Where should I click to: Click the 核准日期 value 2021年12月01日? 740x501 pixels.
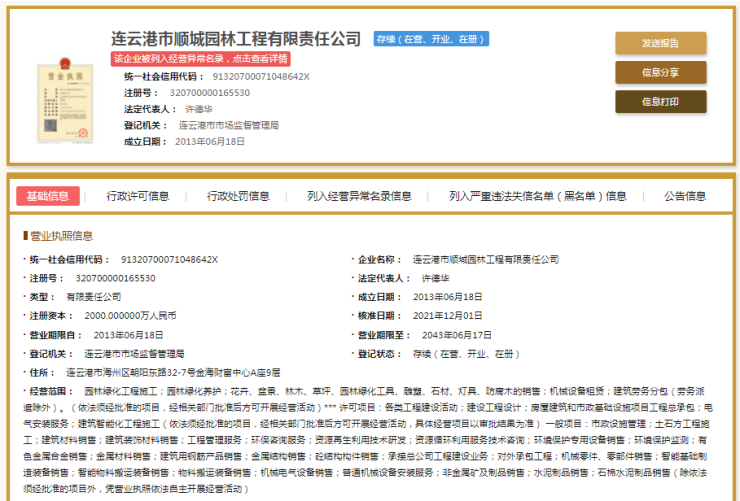tap(448, 315)
